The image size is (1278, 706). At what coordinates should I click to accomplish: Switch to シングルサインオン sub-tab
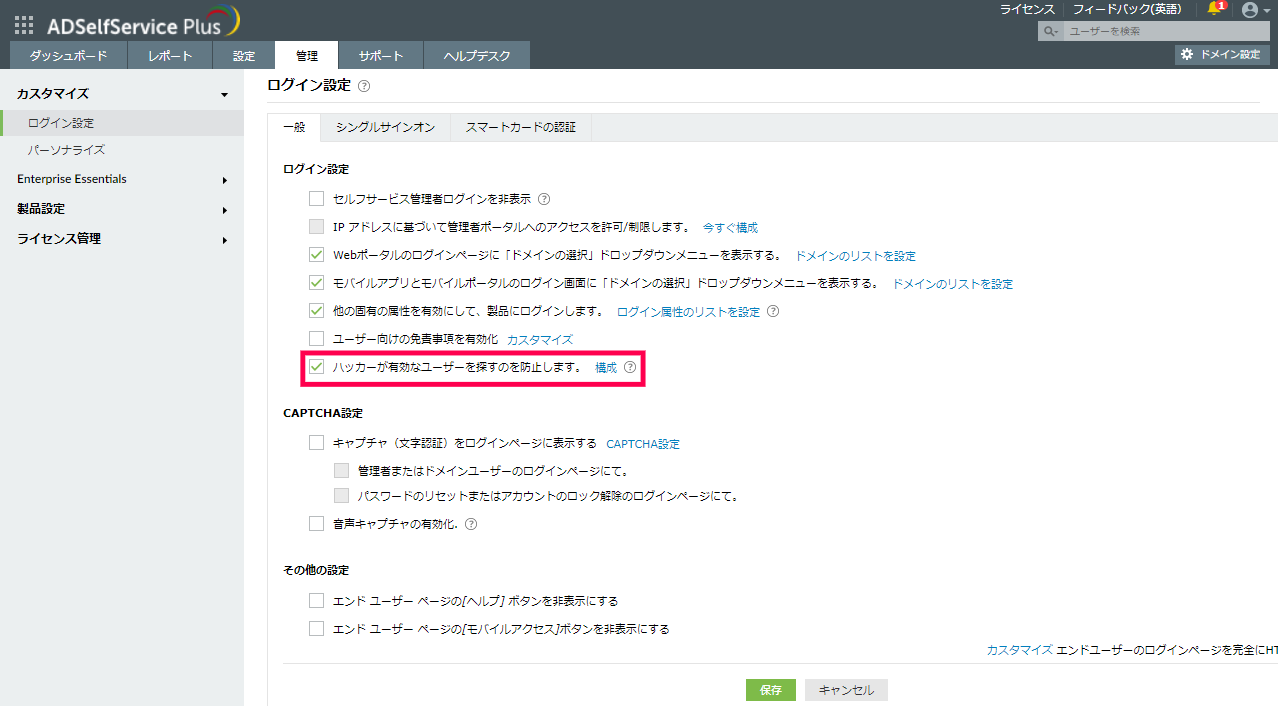385,127
